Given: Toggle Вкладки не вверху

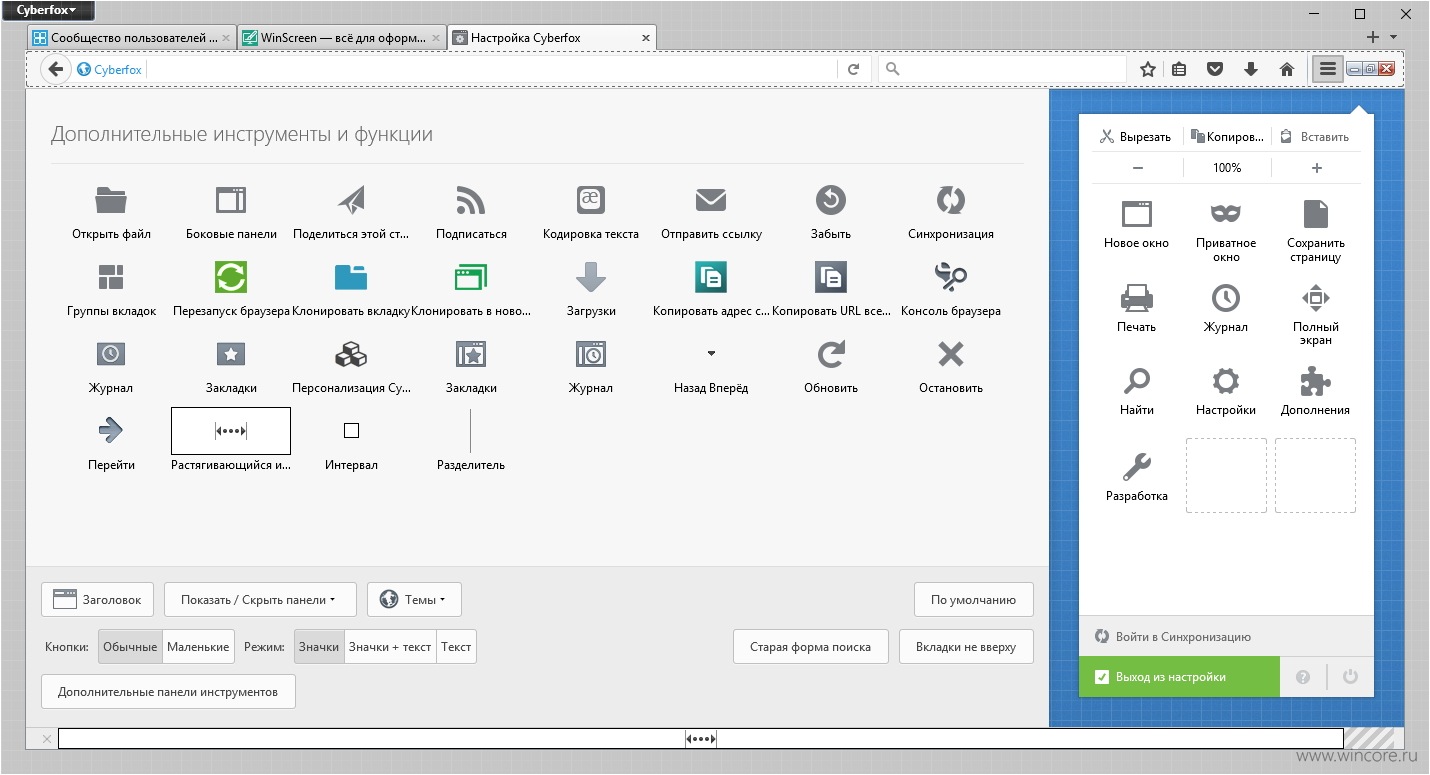Looking at the screenshot, I should 966,647.
